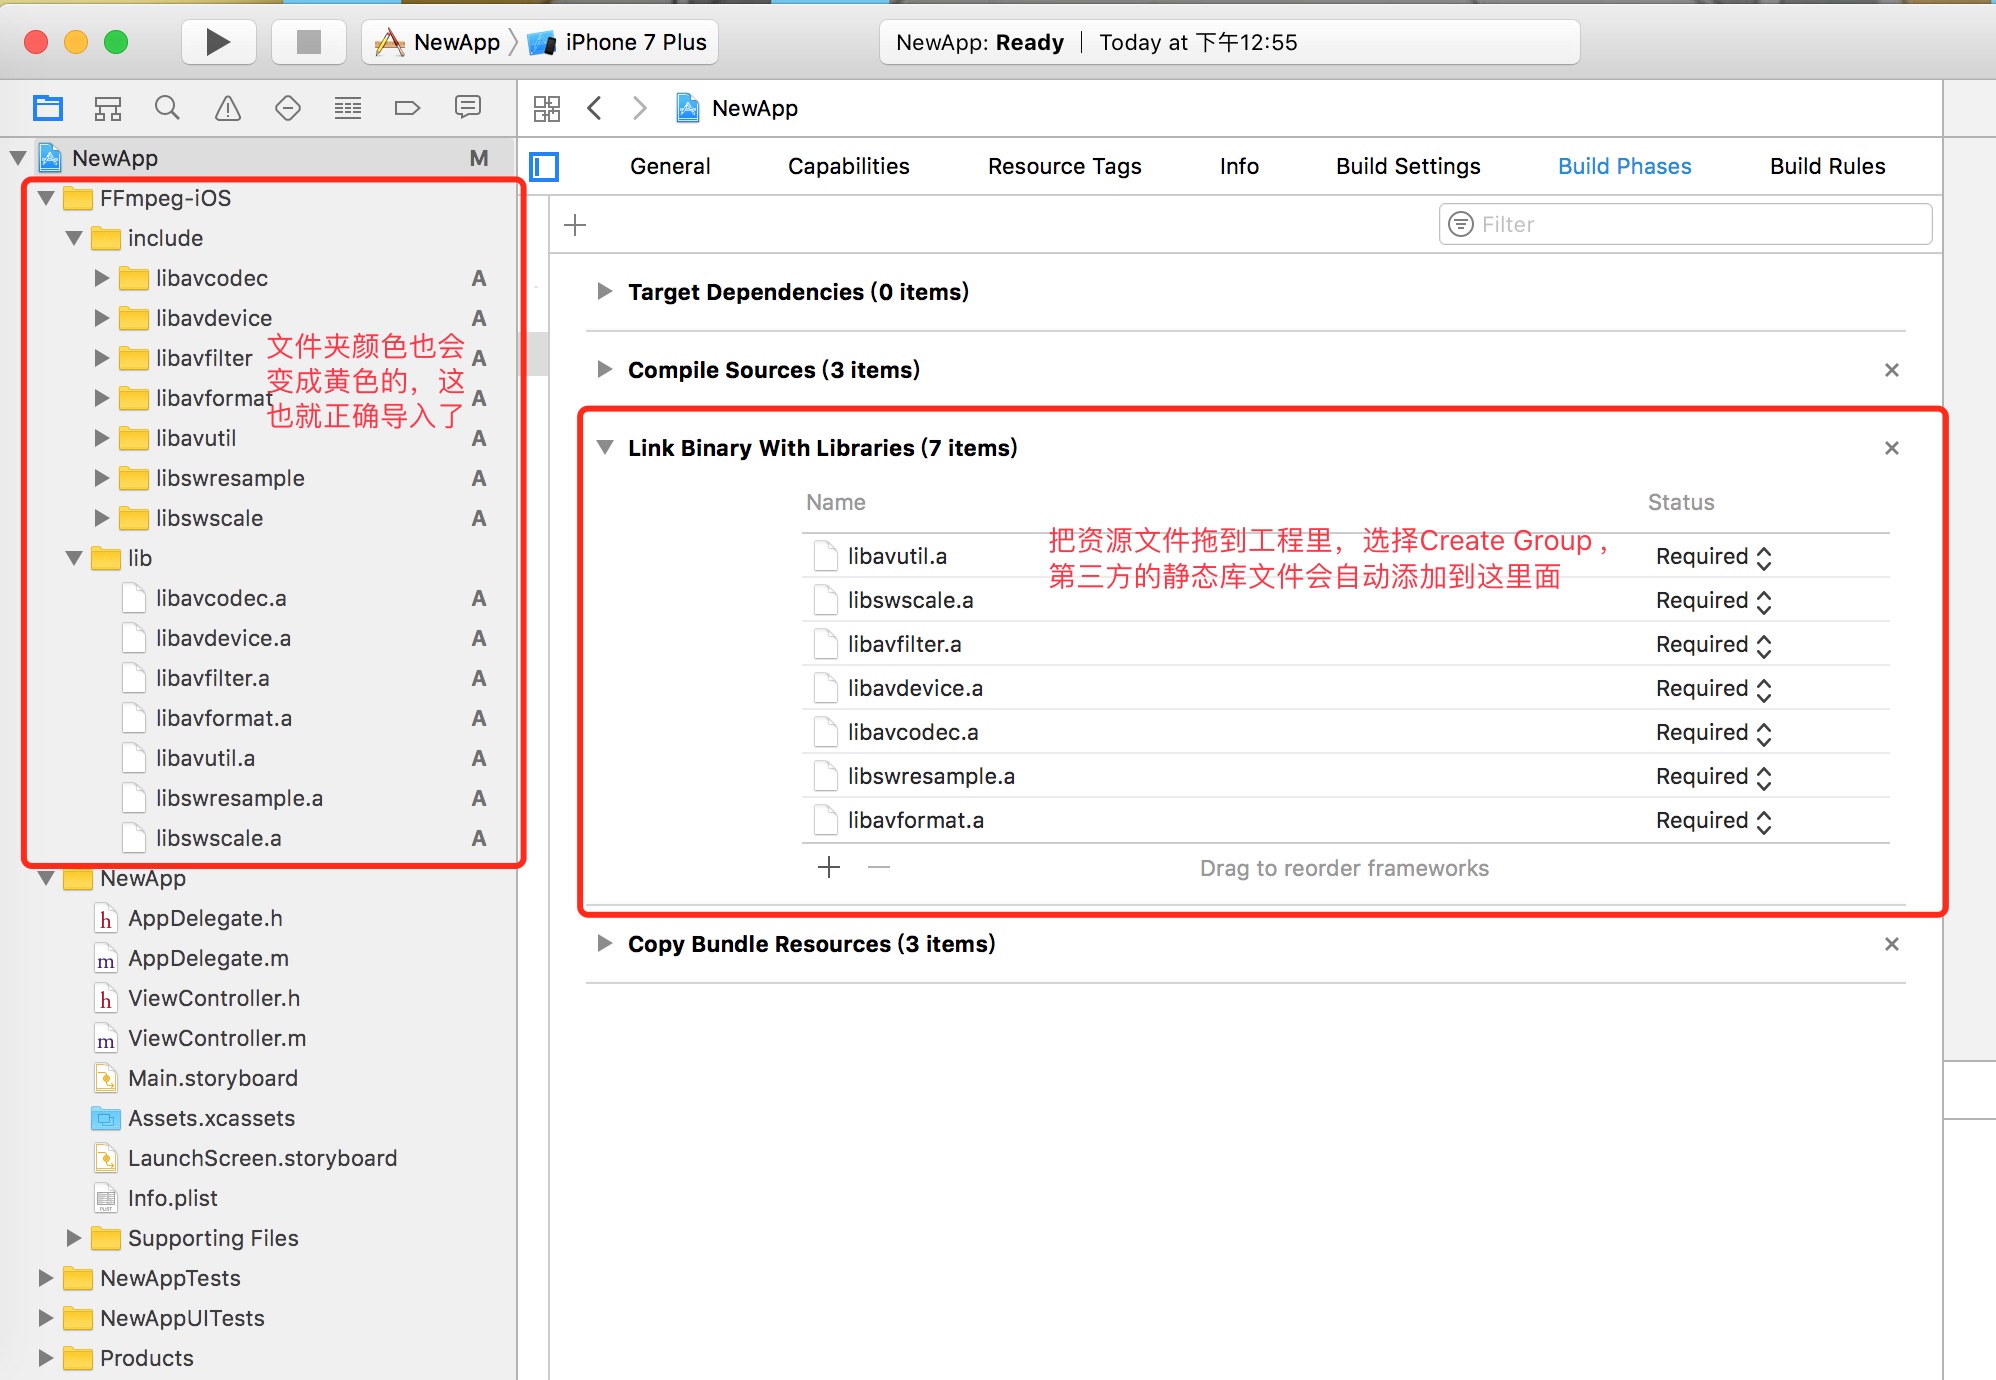Open the Find navigator magnifier icon
The width and height of the screenshot is (1996, 1380).
coord(167,107)
